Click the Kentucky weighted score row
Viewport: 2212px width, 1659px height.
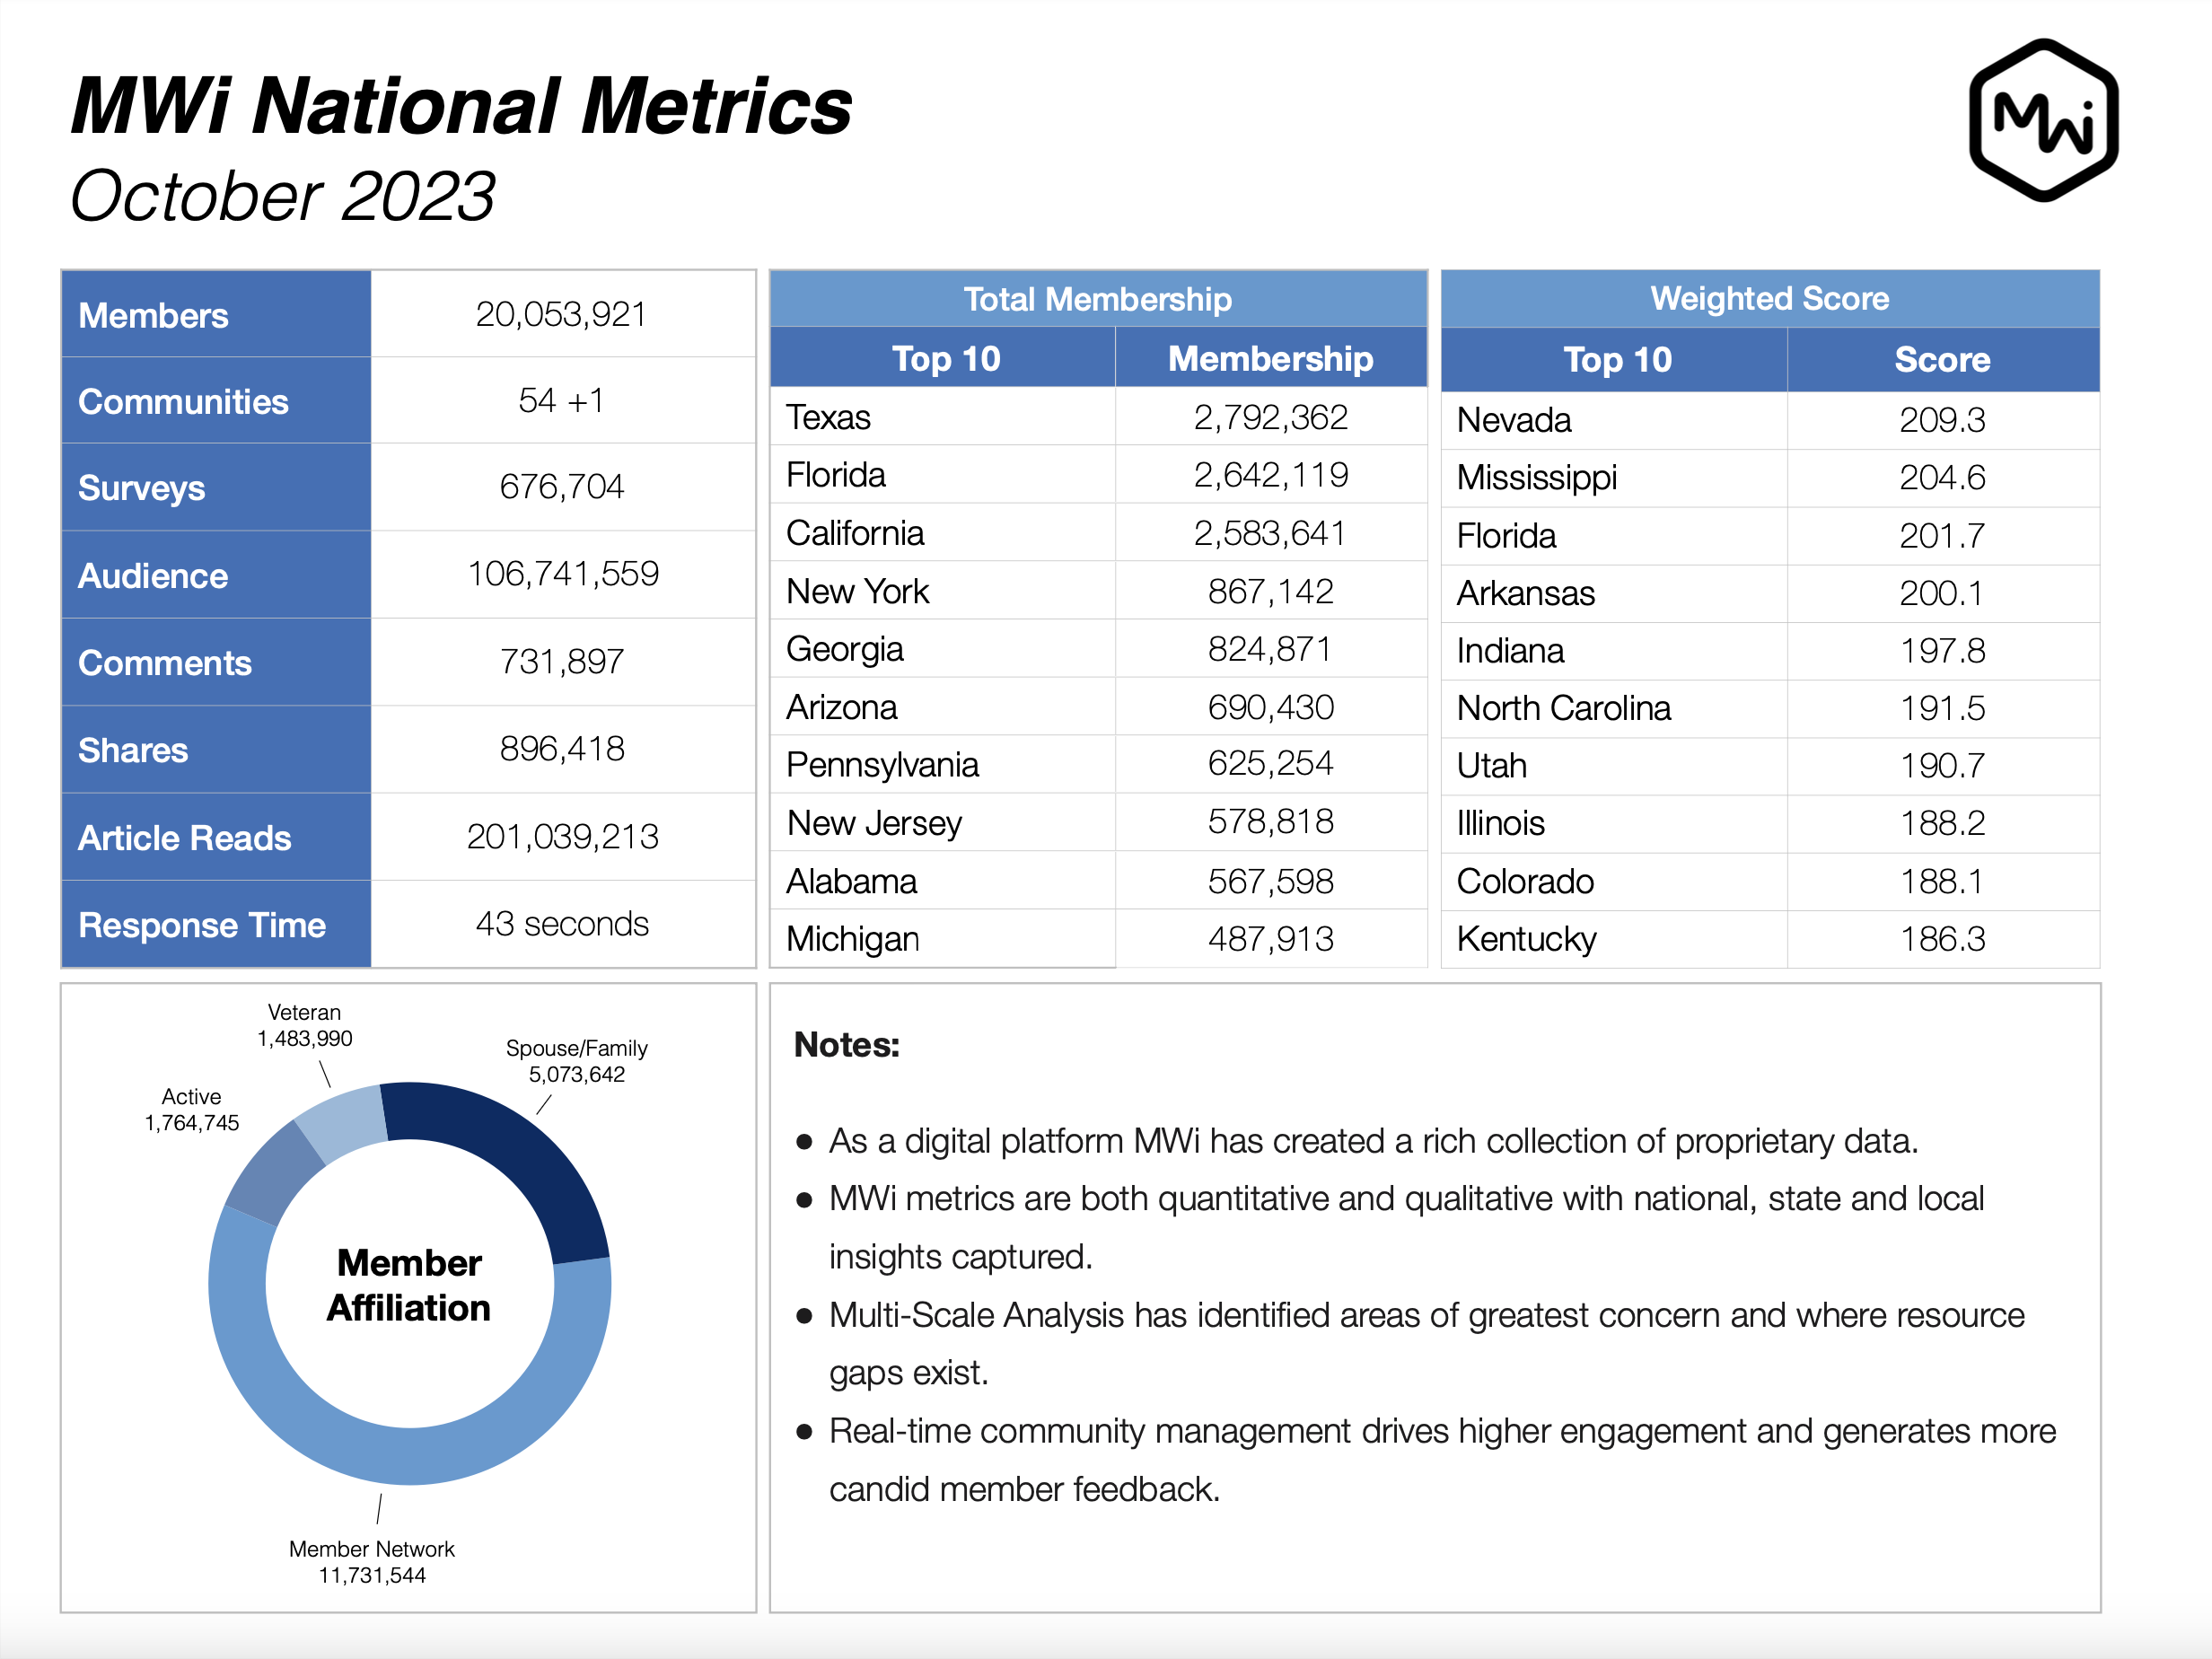[x=1770, y=939]
